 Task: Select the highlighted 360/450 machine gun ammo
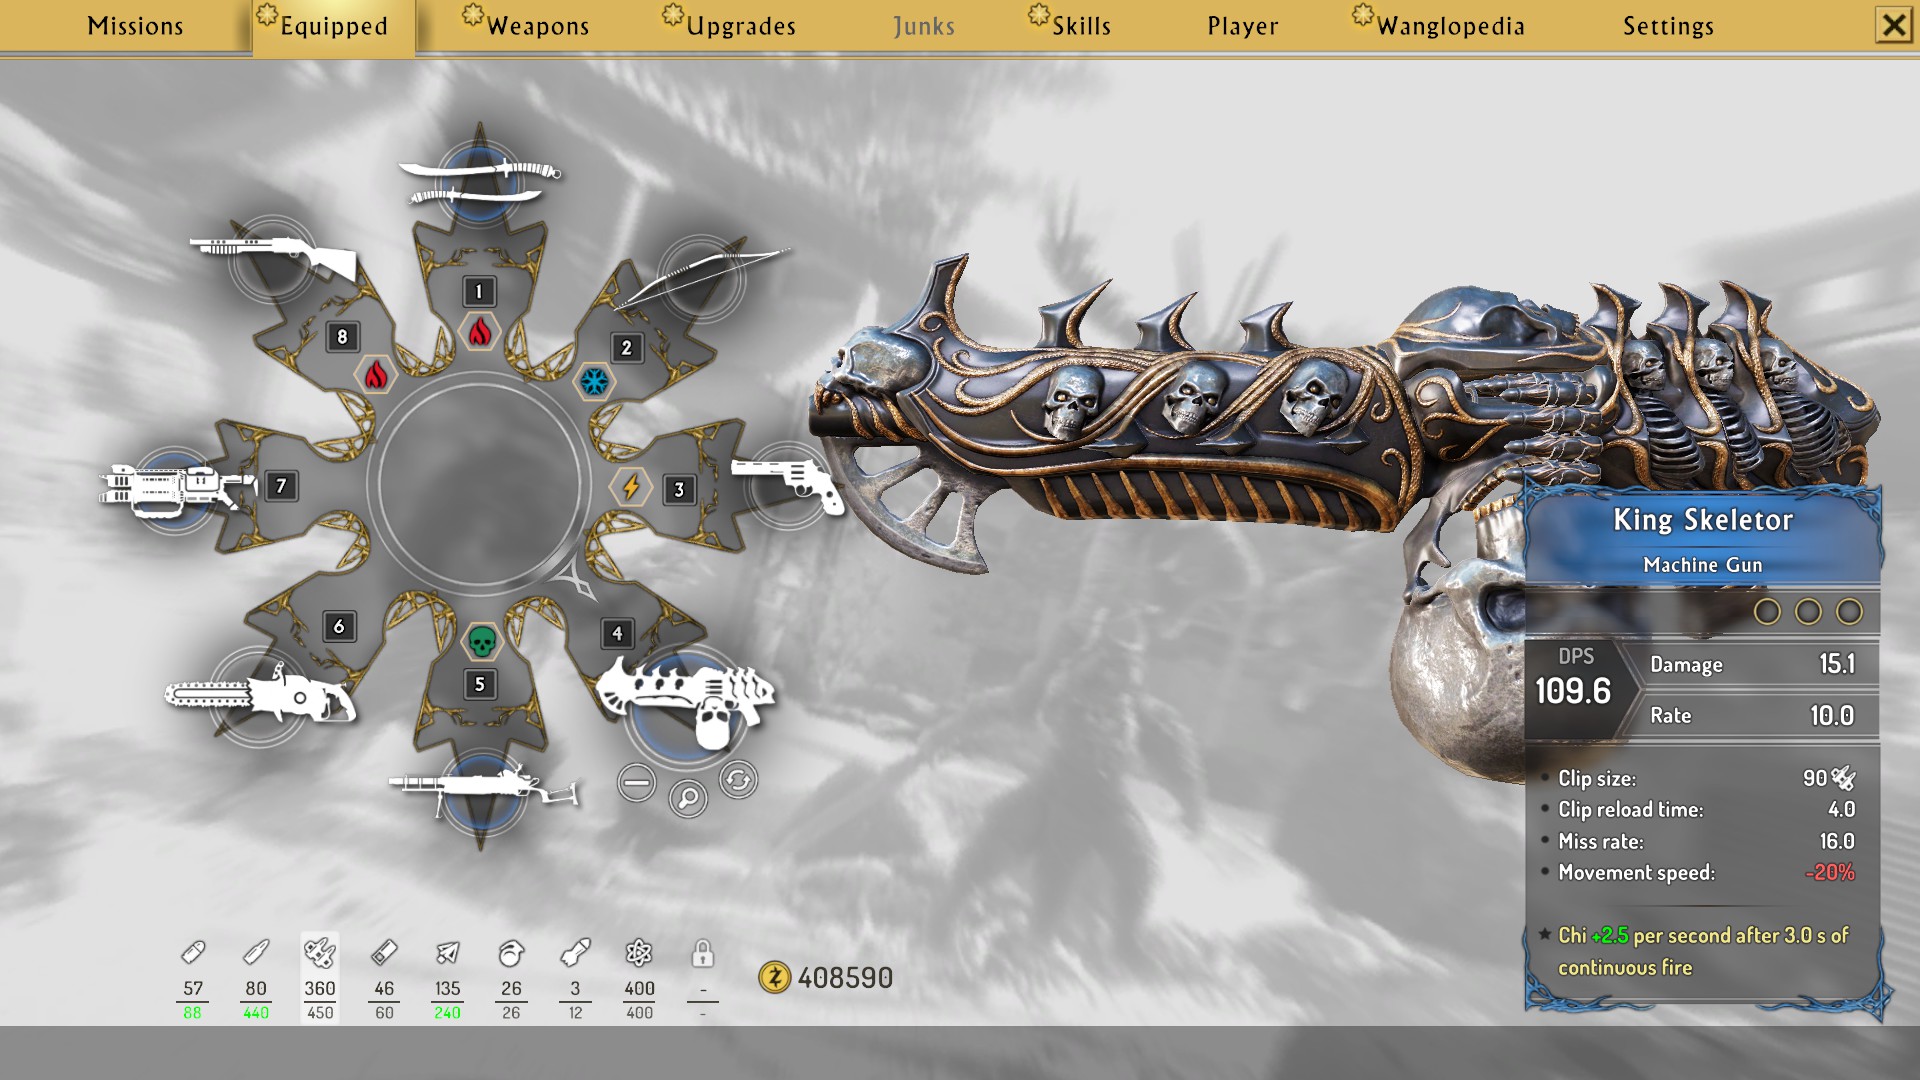tap(320, 977)
